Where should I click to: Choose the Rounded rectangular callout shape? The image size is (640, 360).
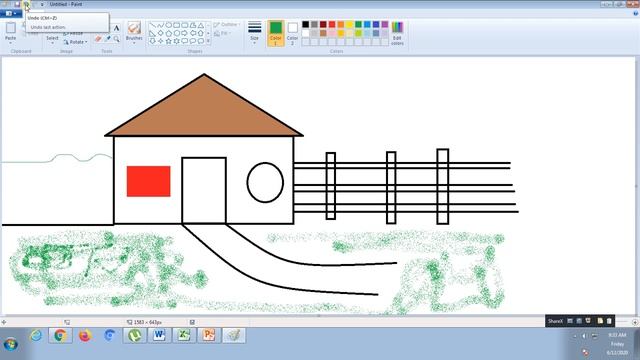[x=184, y=41]
